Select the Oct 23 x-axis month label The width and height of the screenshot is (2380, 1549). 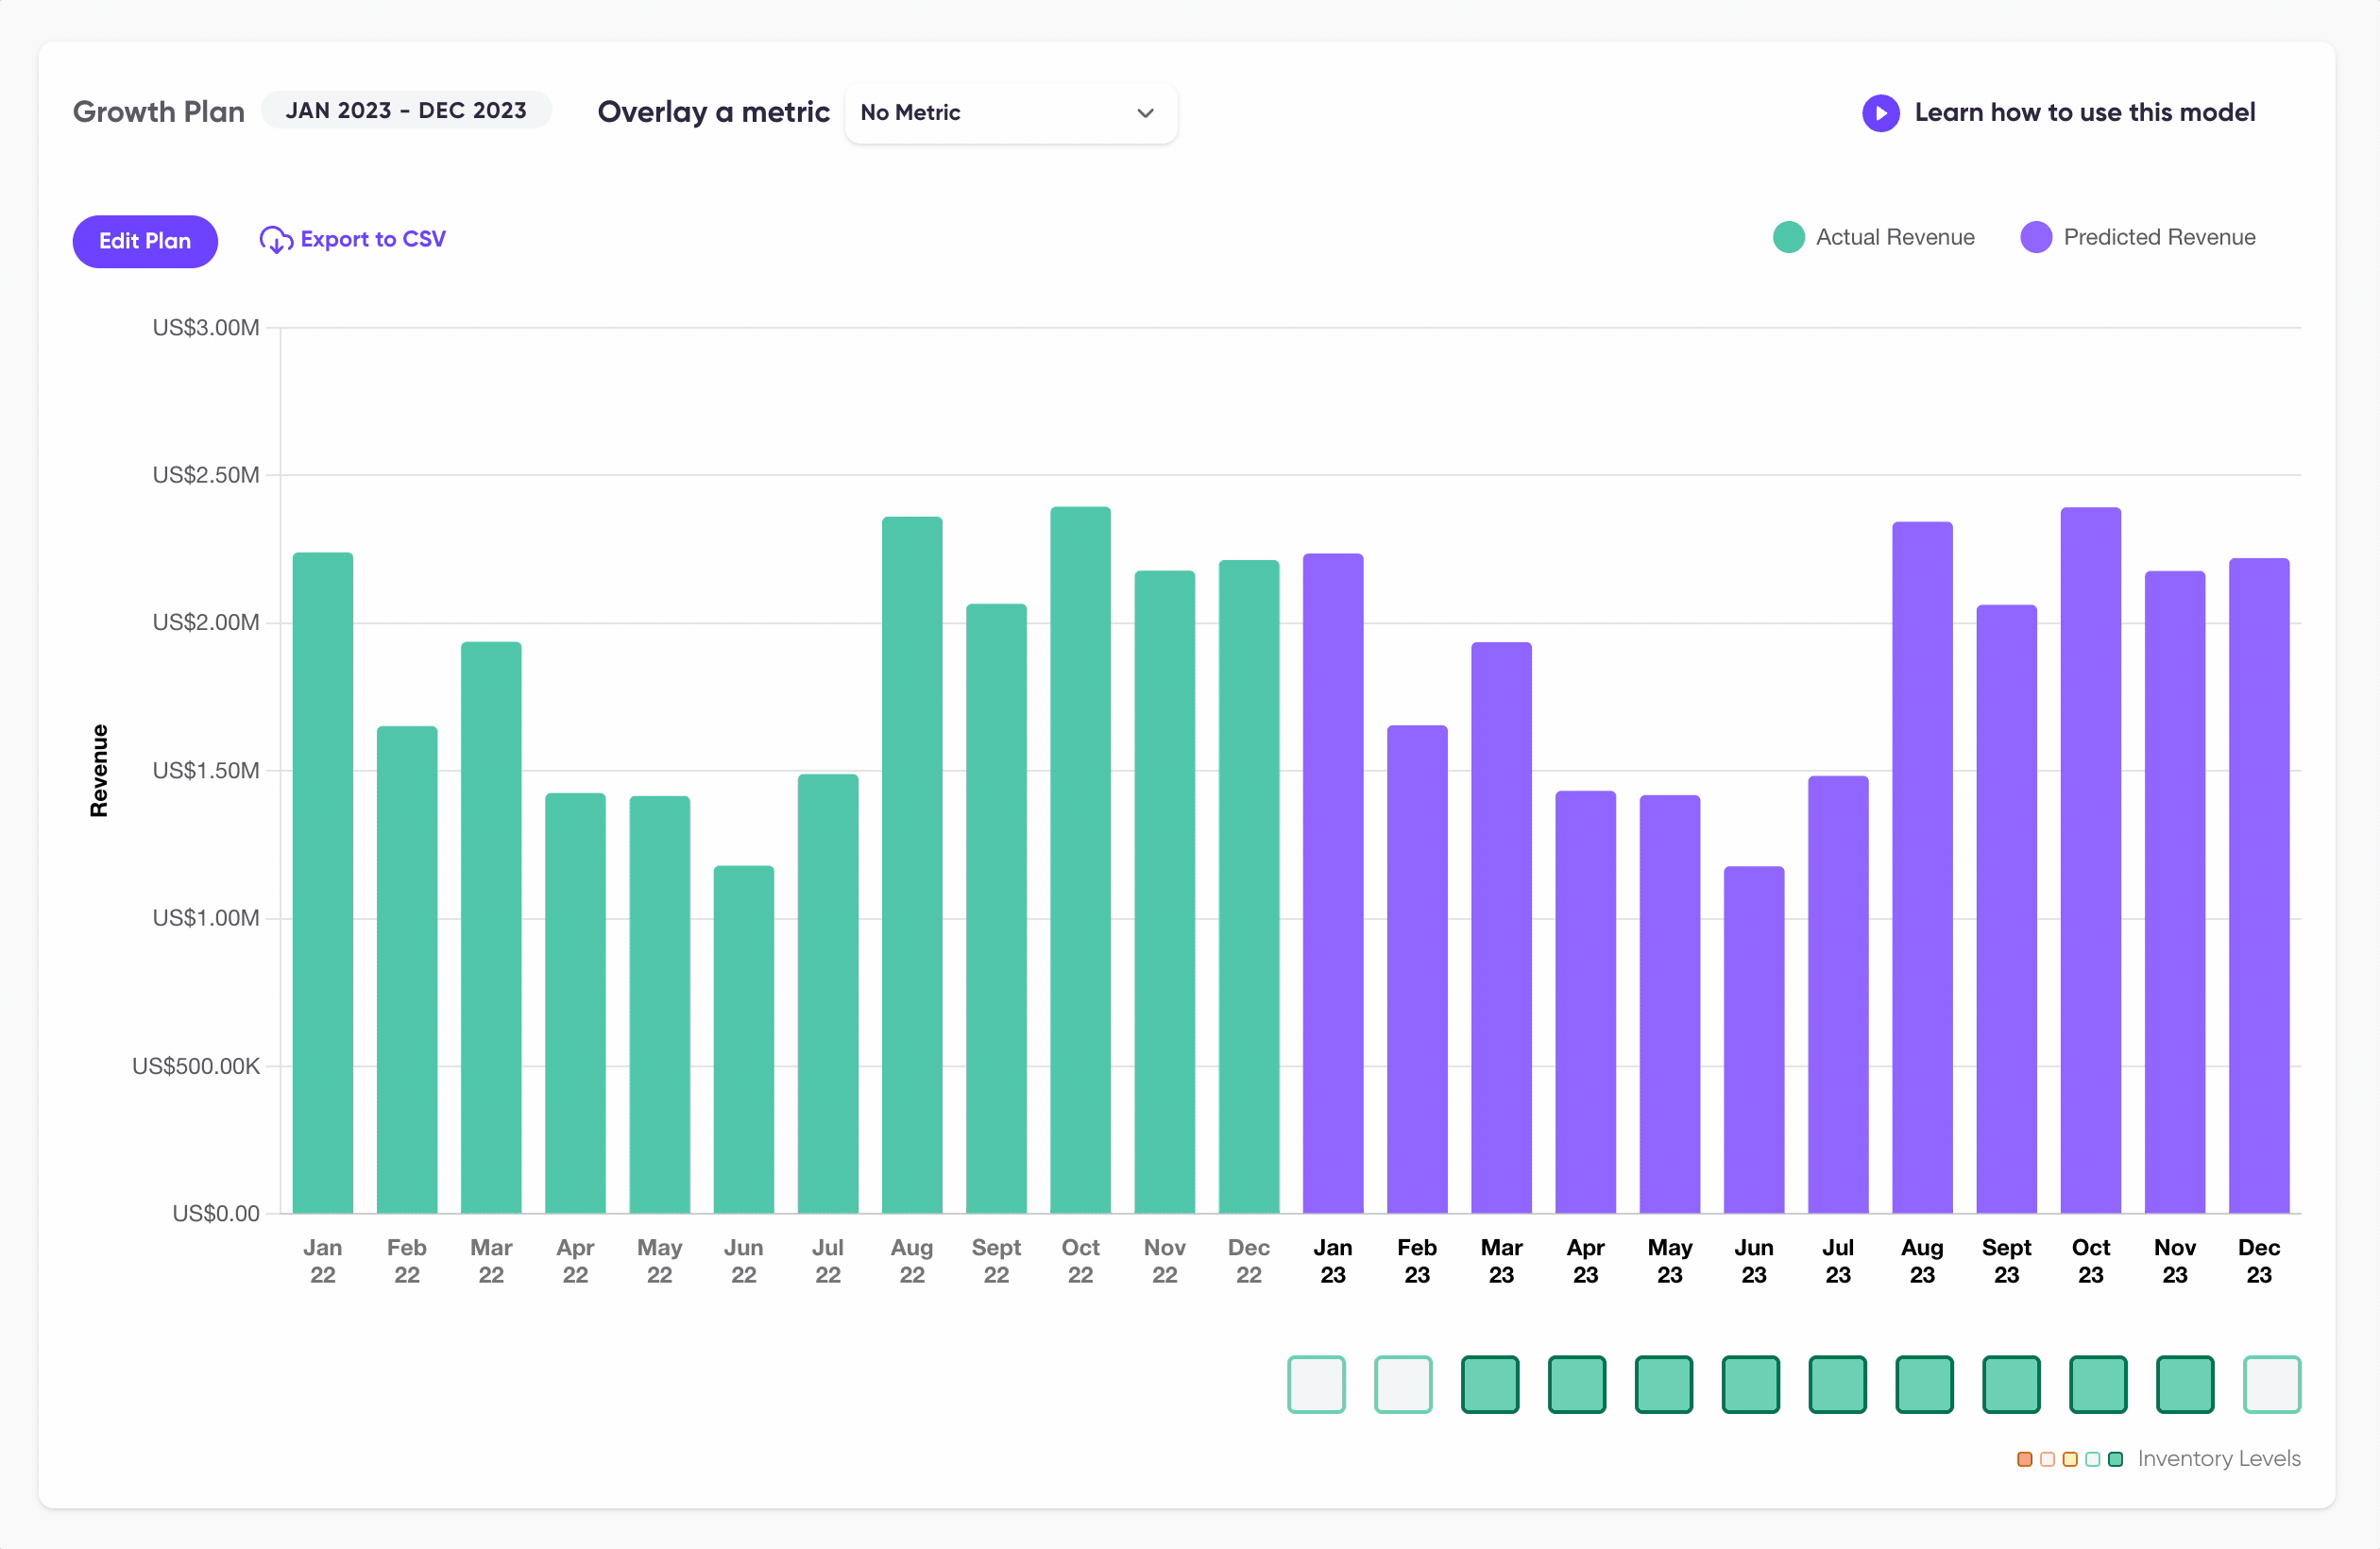coord(2090,1260)
